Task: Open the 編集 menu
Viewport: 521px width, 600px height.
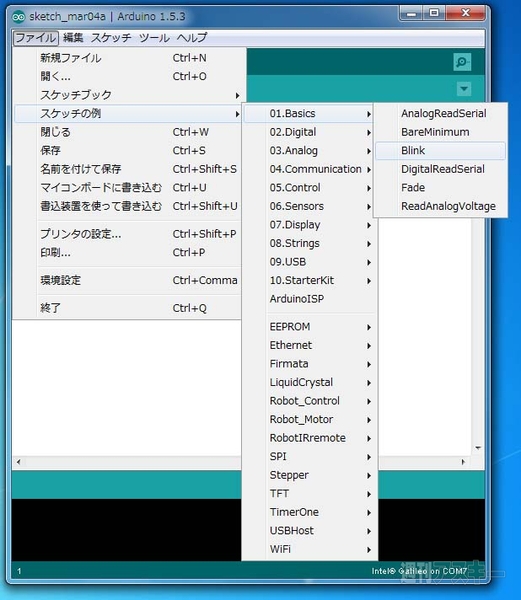Action: pyautogui.click(x=73, y=38)
